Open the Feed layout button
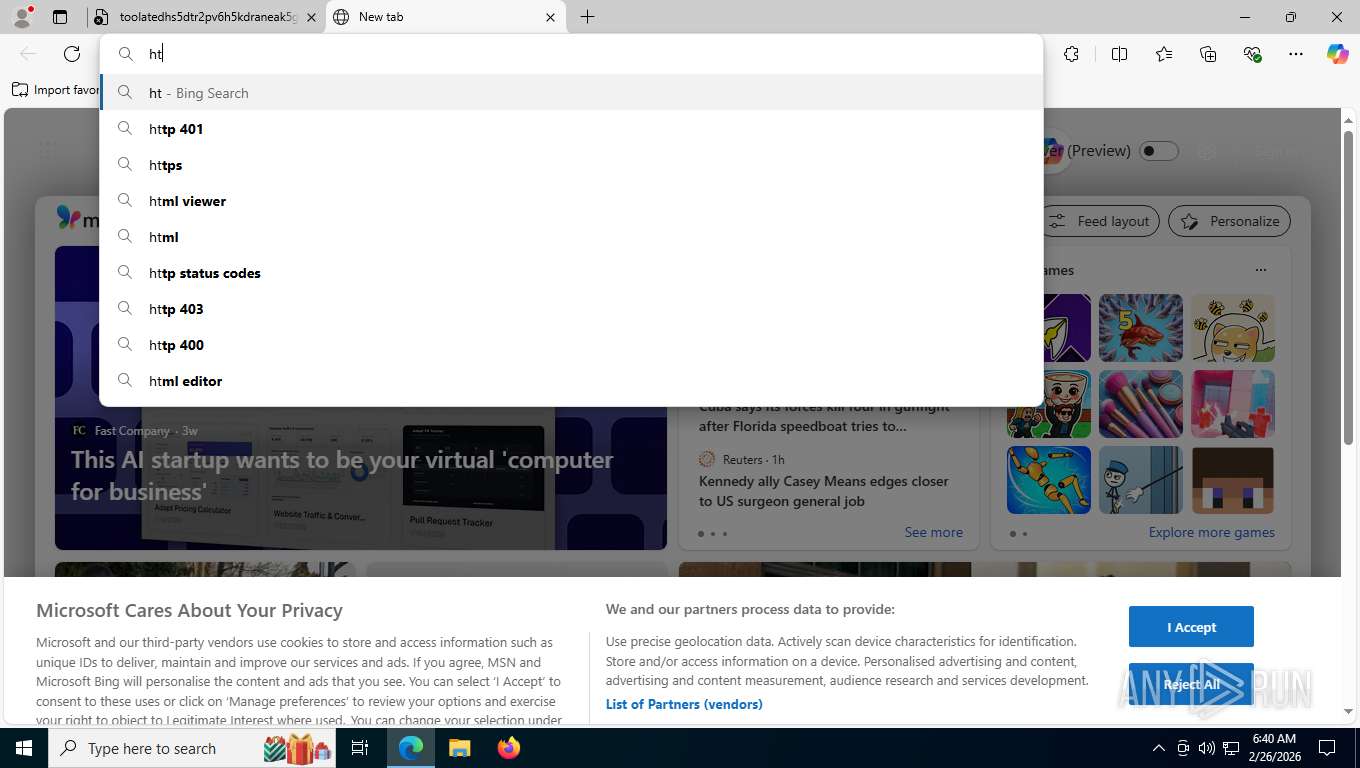This screenshot has height=768, width=1360. pos(1100,221)
